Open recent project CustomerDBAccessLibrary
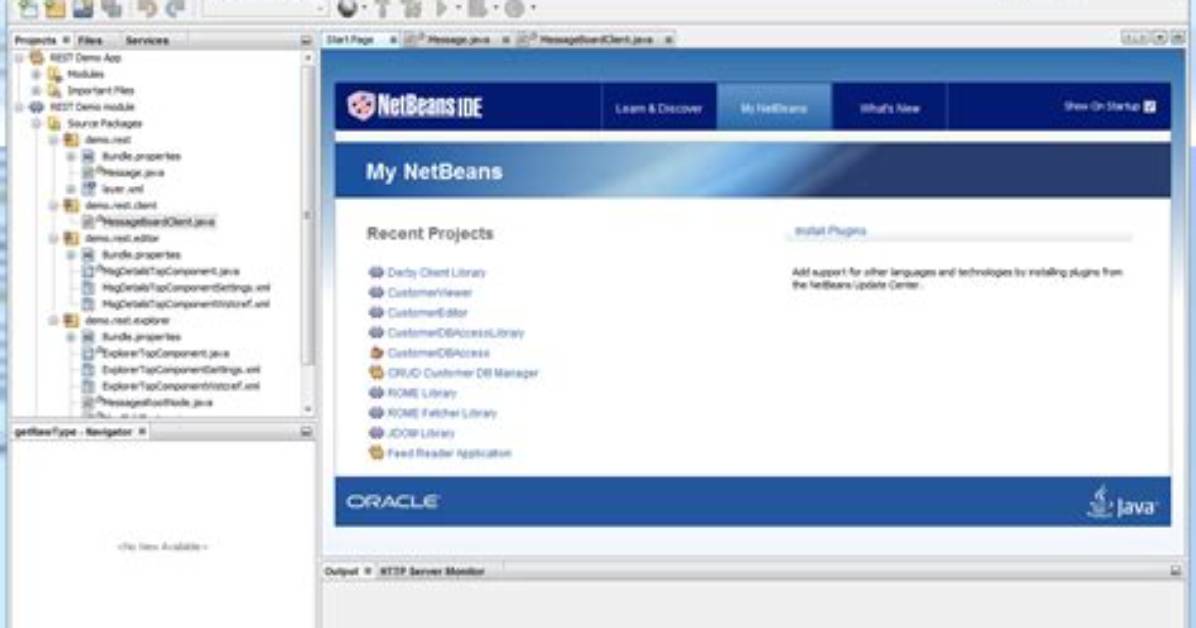This screenshot has width=1196, height=628. click(x=455, y=333)
